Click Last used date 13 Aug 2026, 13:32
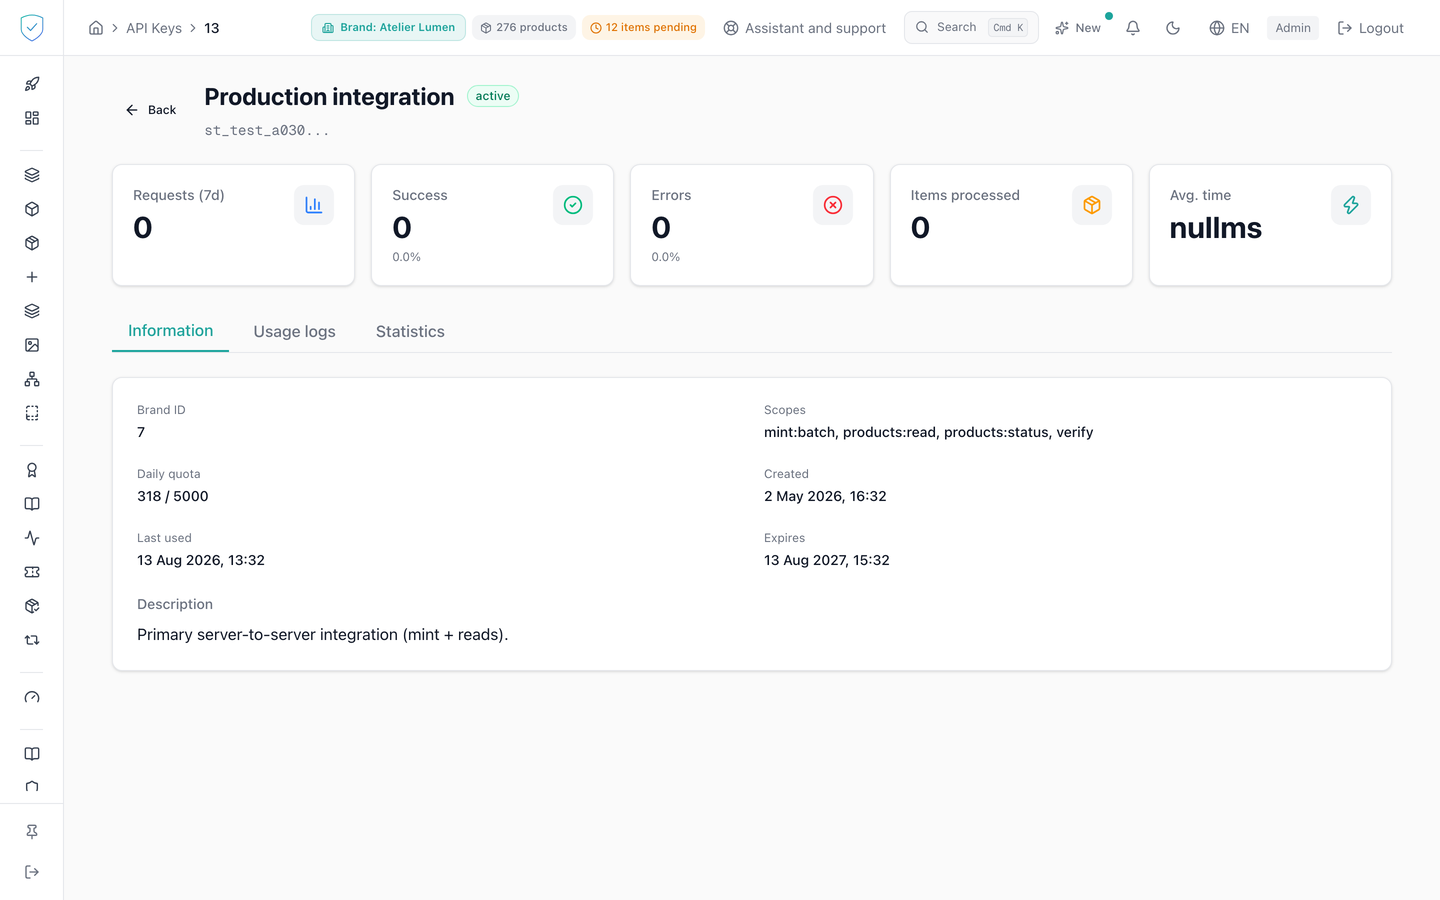The width and height of the screenshot is (1440, 900). click(x=201, y=560)
